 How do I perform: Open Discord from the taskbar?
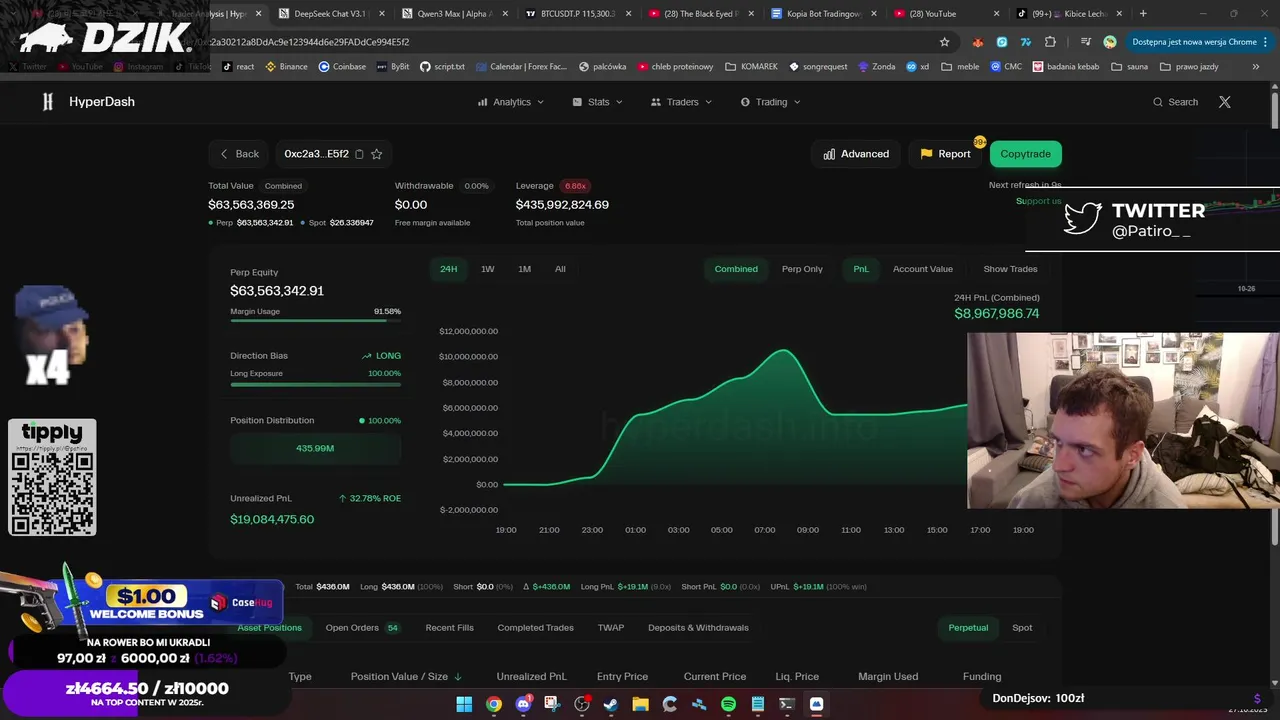point(523,704)
